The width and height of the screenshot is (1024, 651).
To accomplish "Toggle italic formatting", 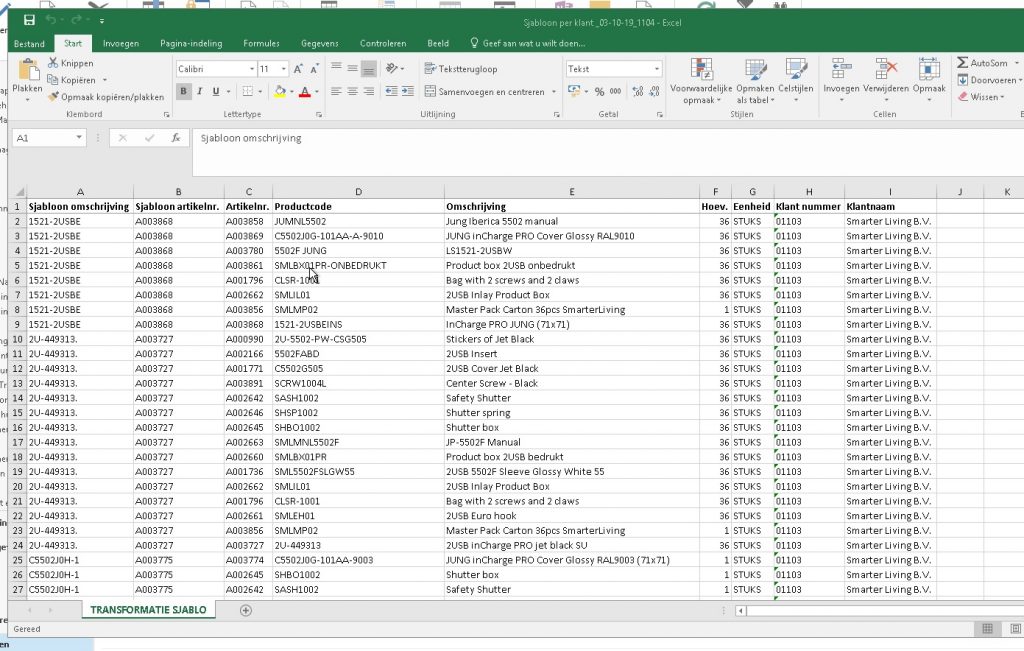I will pos(200,91).
